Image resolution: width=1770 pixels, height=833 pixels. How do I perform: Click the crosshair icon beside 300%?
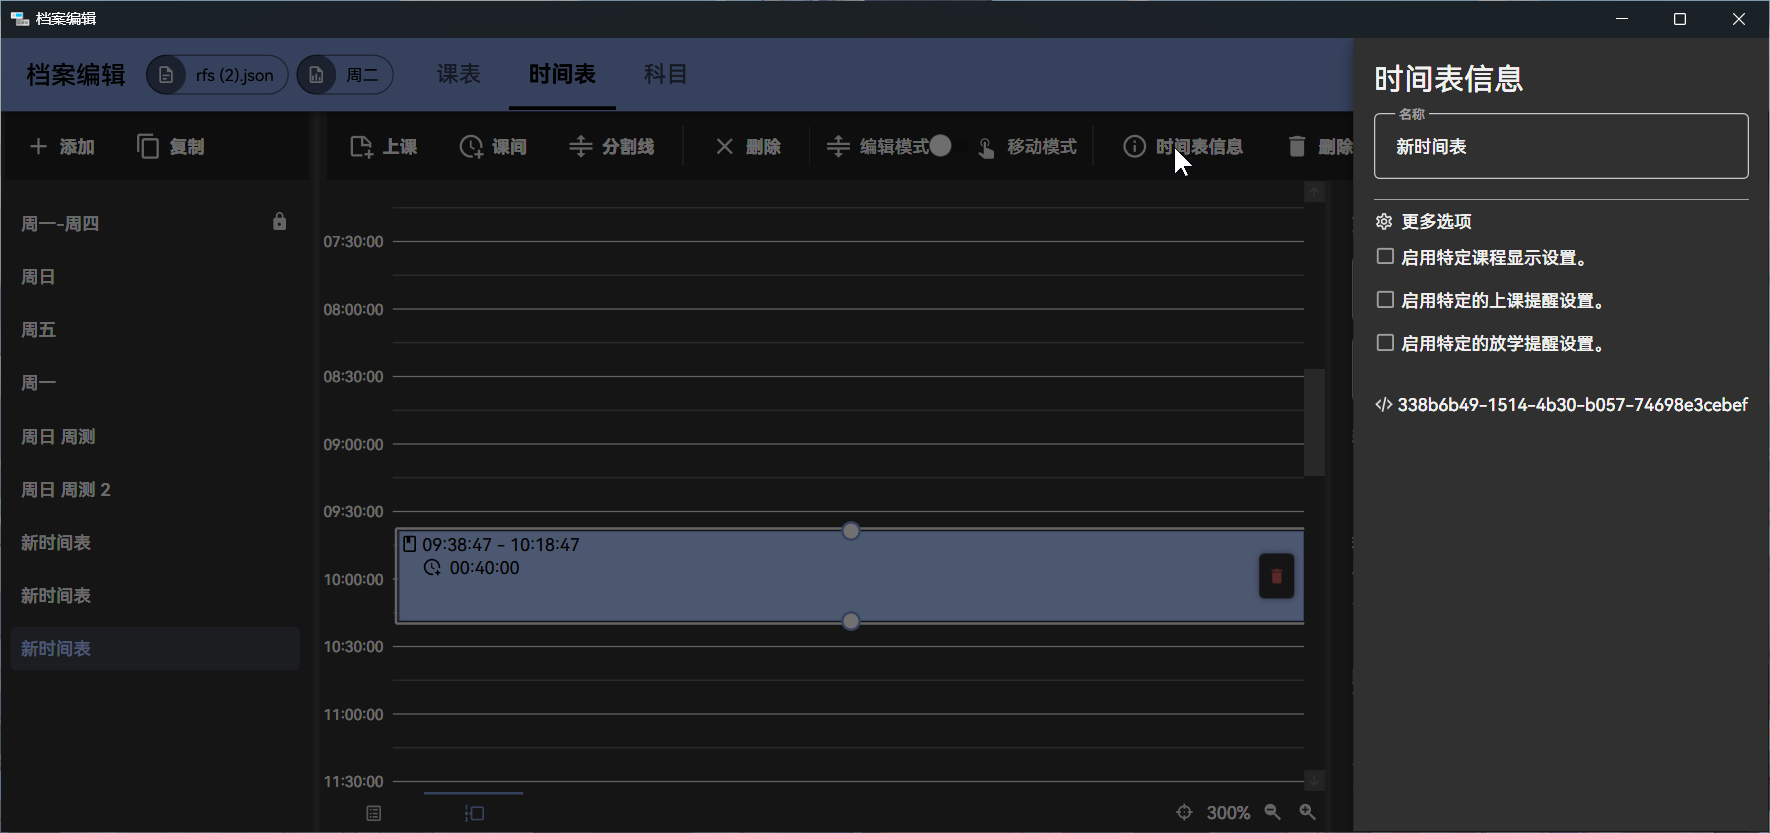coord(1184,812)
